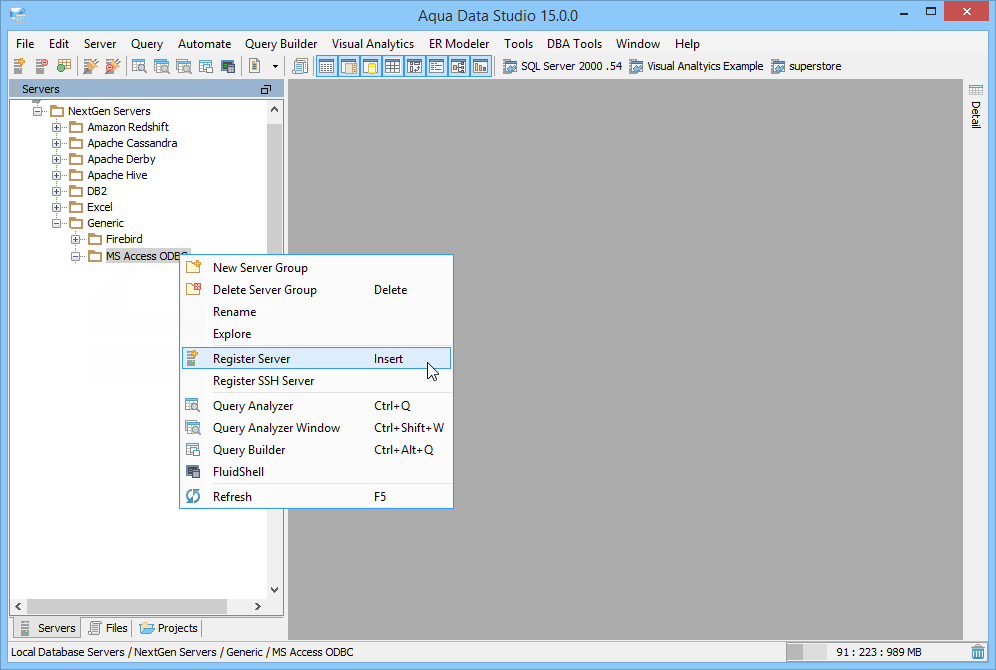
Task: Open the Automate menu
Action: pos(205,44)
